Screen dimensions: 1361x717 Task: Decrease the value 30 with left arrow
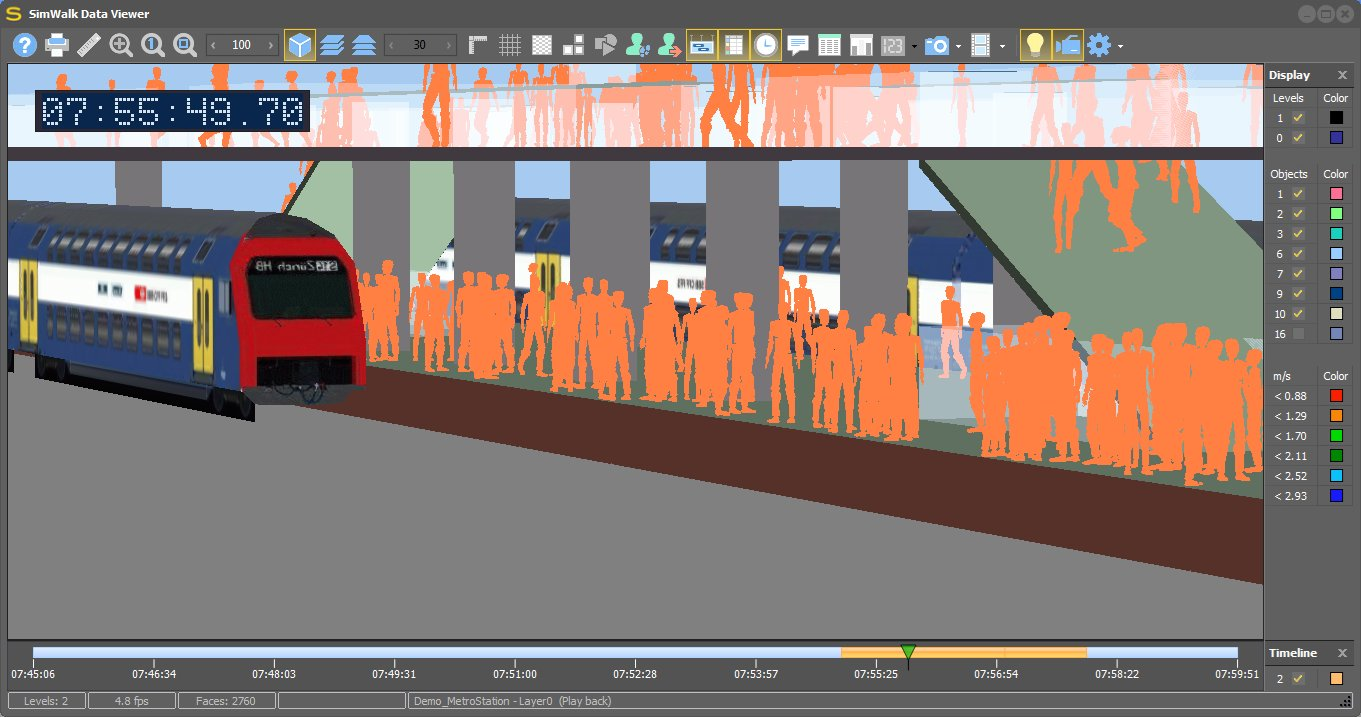coord(392,45)
